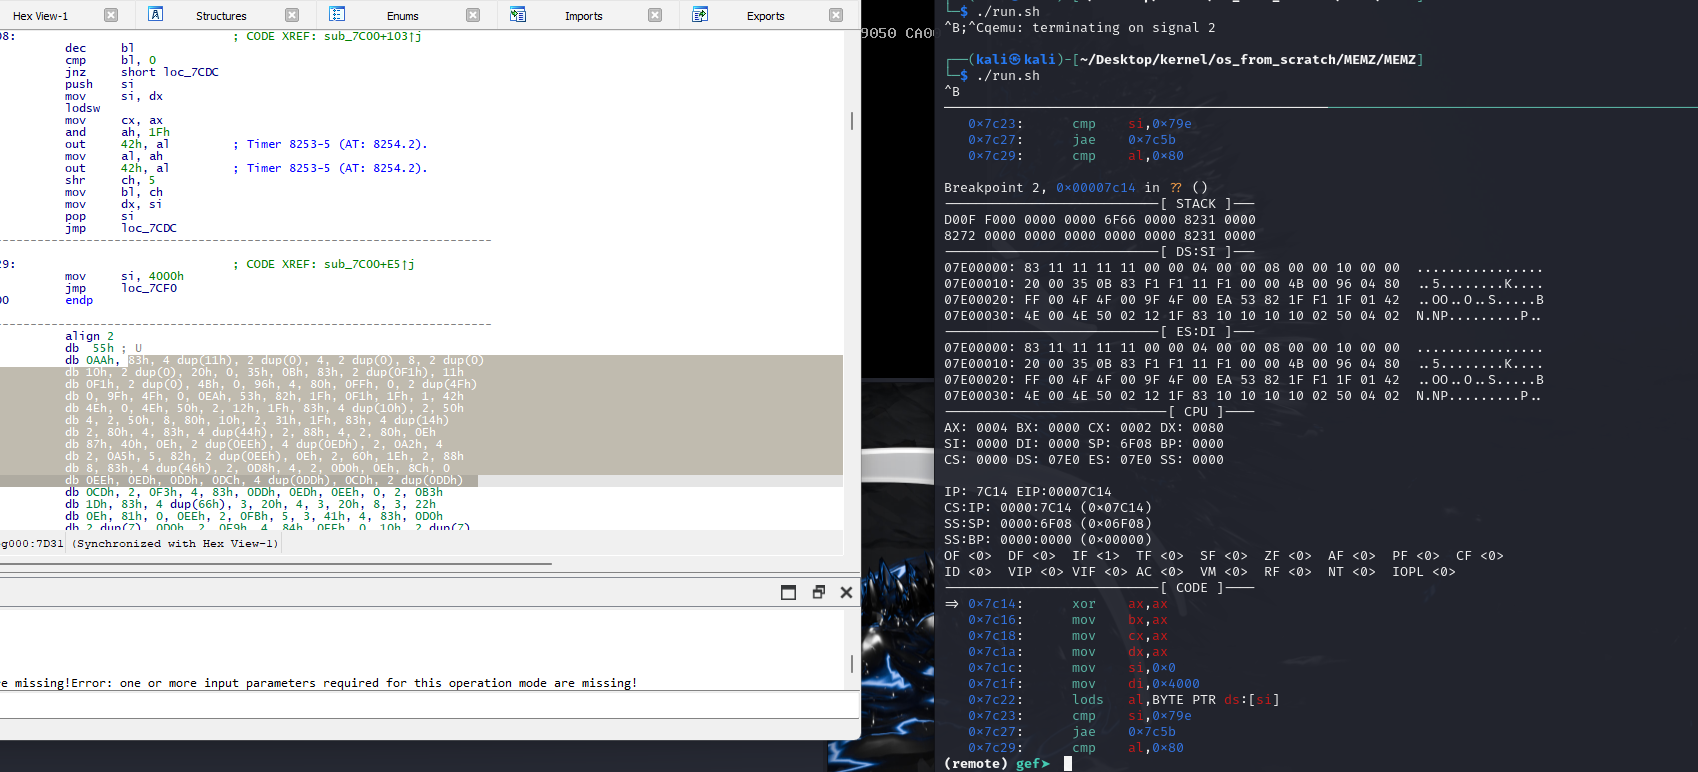This screenshot has height=772, width=1698.
Task: Click loc_7CDC in the jmp instruction
Action: click(149, 228)
